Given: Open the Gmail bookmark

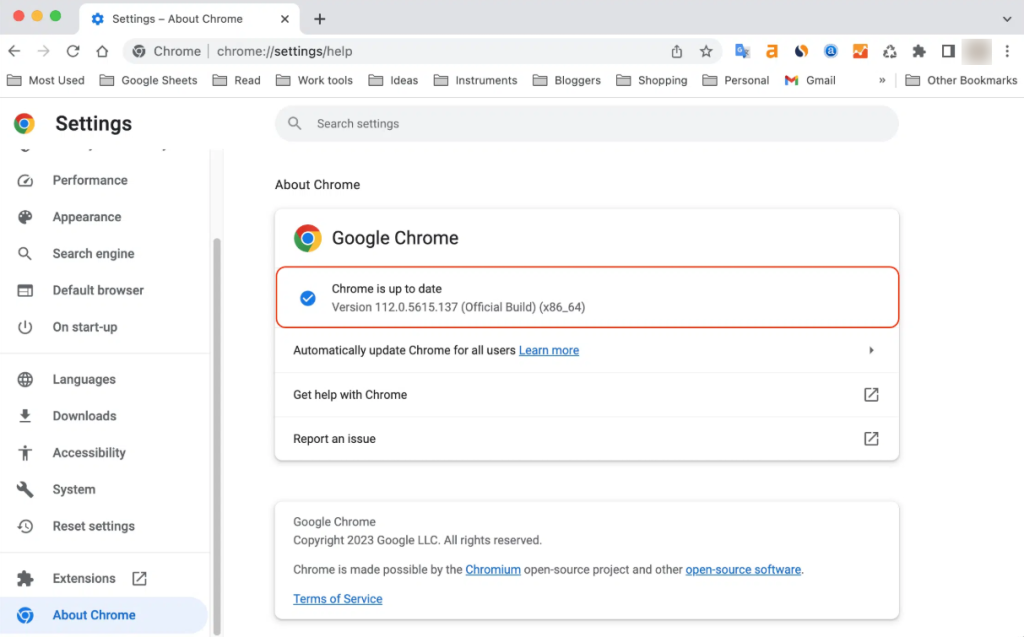Looking at the screenshot, I should [810, 80].
